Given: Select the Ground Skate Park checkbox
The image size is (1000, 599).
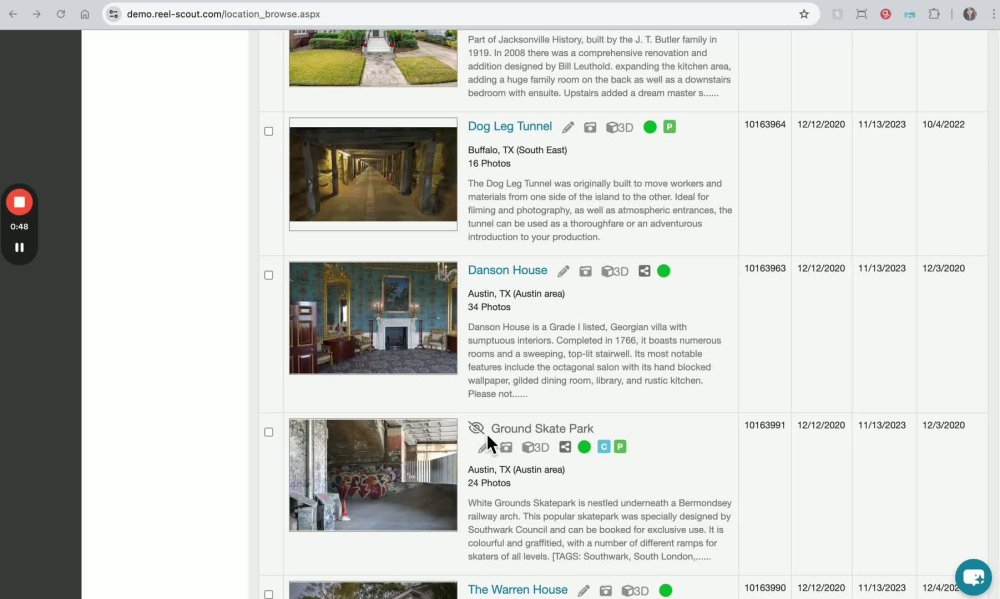Looking at the screenshot, I should [268, 433].
